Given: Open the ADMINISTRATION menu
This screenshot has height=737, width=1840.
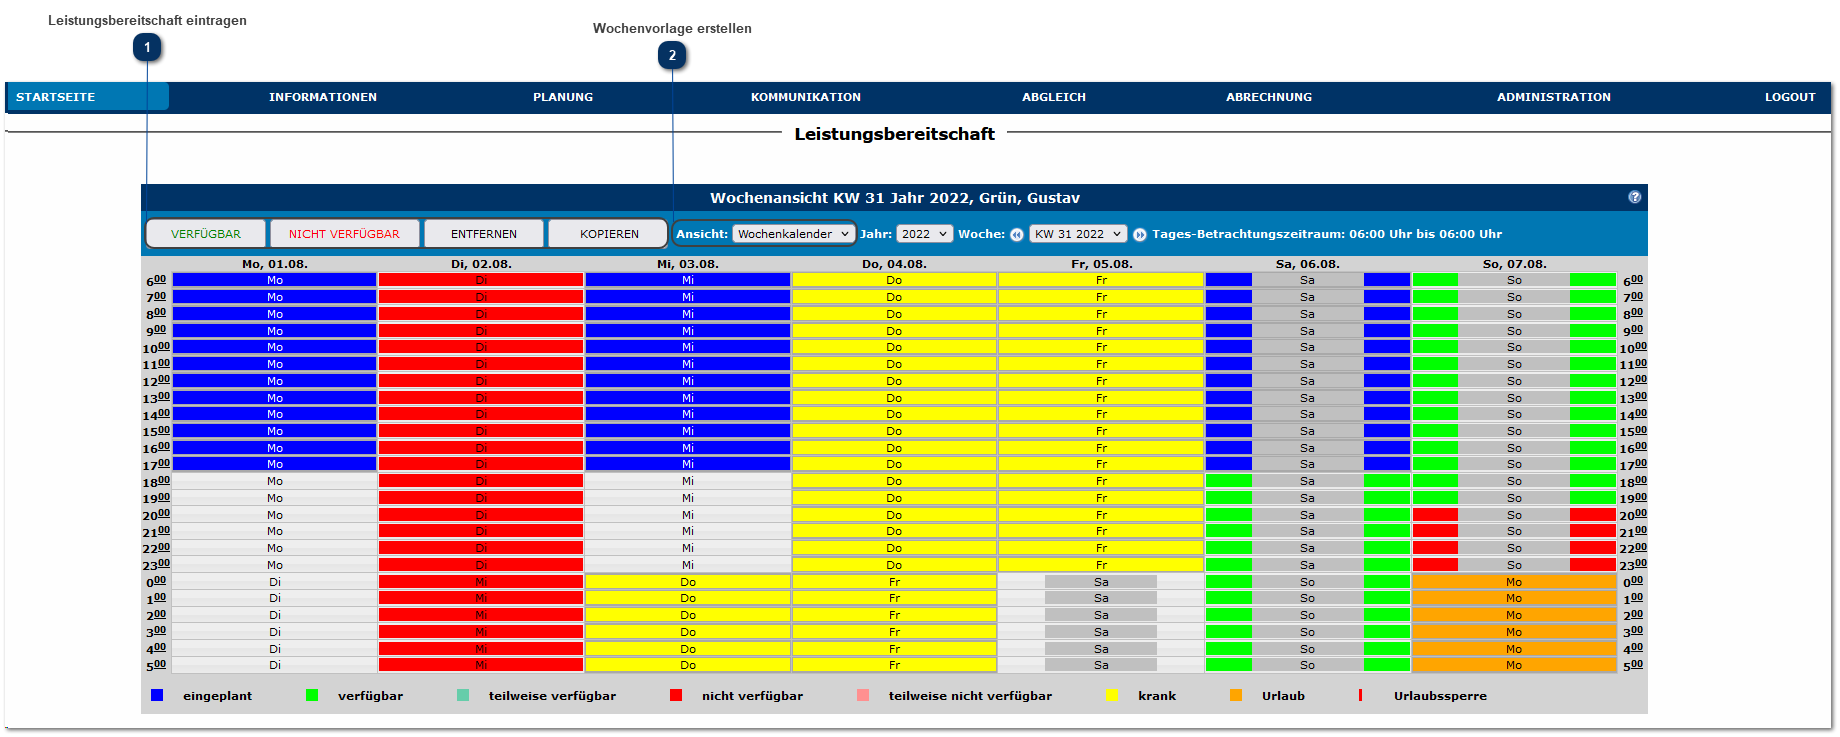Looking at the screenshot, I should click(x=1554, y=97).
